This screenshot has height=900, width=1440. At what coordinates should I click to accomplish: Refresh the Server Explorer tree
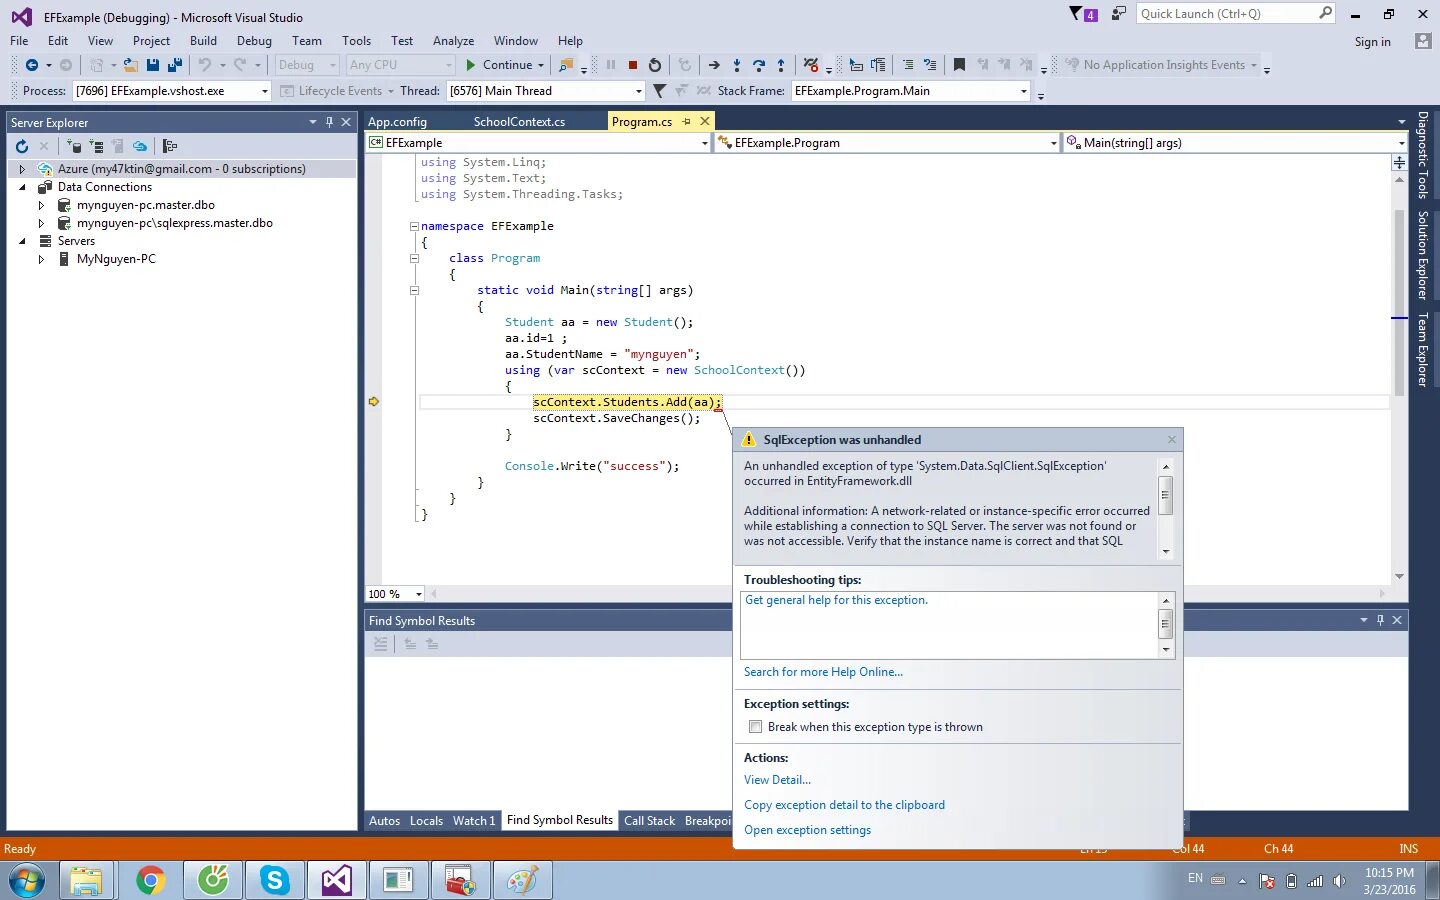[22, 146]
